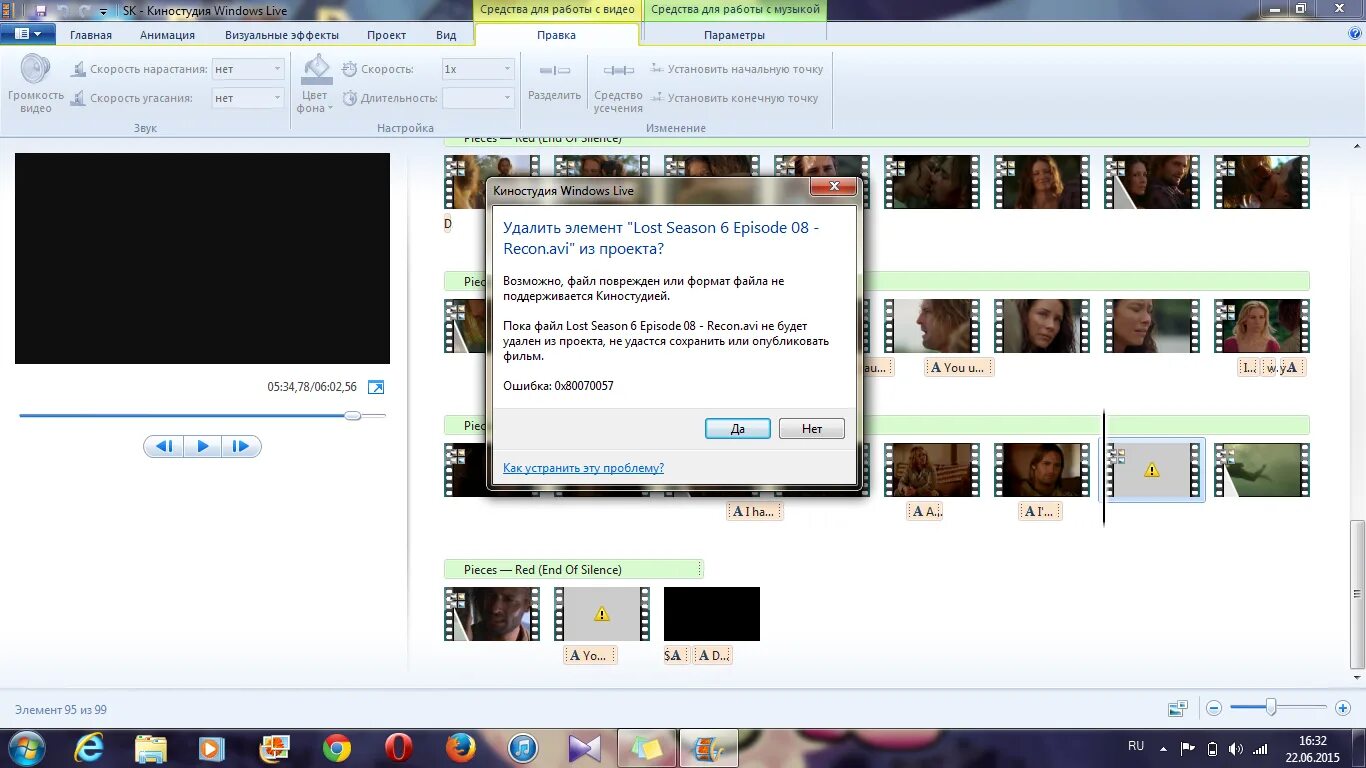The image size is (1366, 768).
Task: Confirm removal with the Да button
Action: click(738, 428)
